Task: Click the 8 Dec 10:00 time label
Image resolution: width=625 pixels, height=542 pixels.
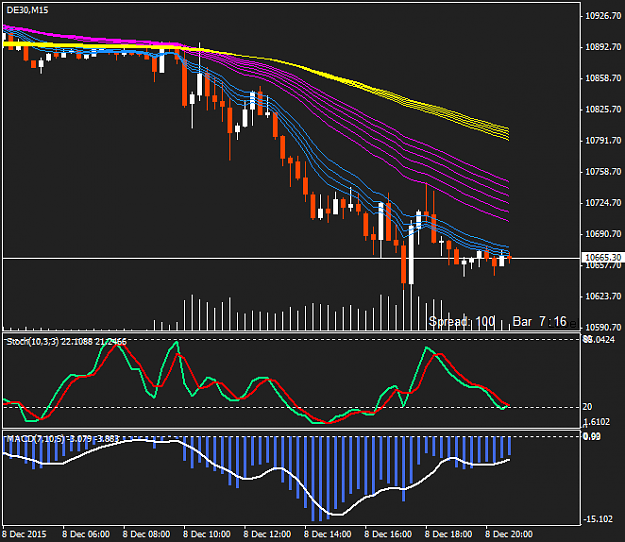Action: pyautogui.click(x=206, y=534)
